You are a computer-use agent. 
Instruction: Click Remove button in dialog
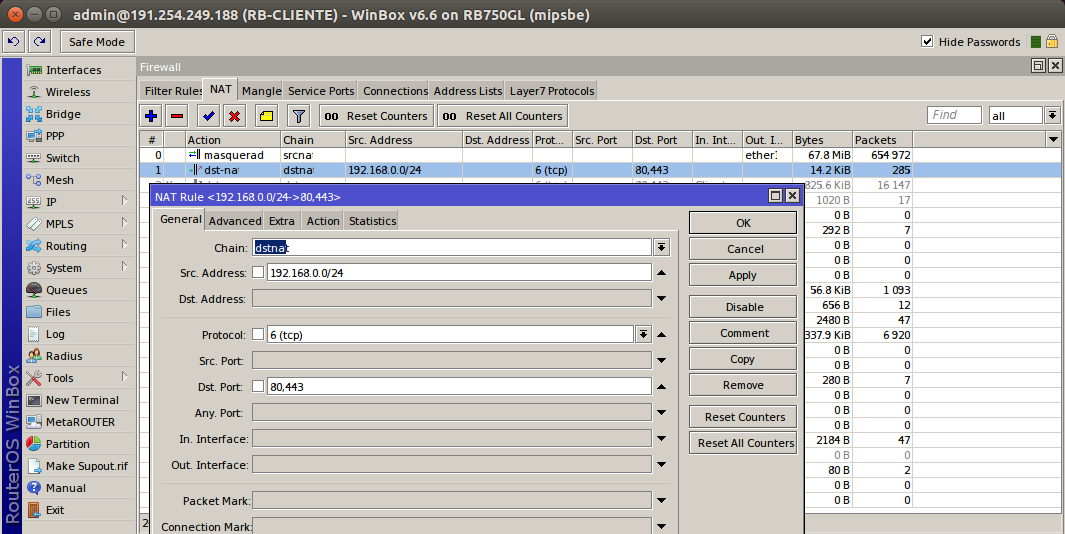743,385
